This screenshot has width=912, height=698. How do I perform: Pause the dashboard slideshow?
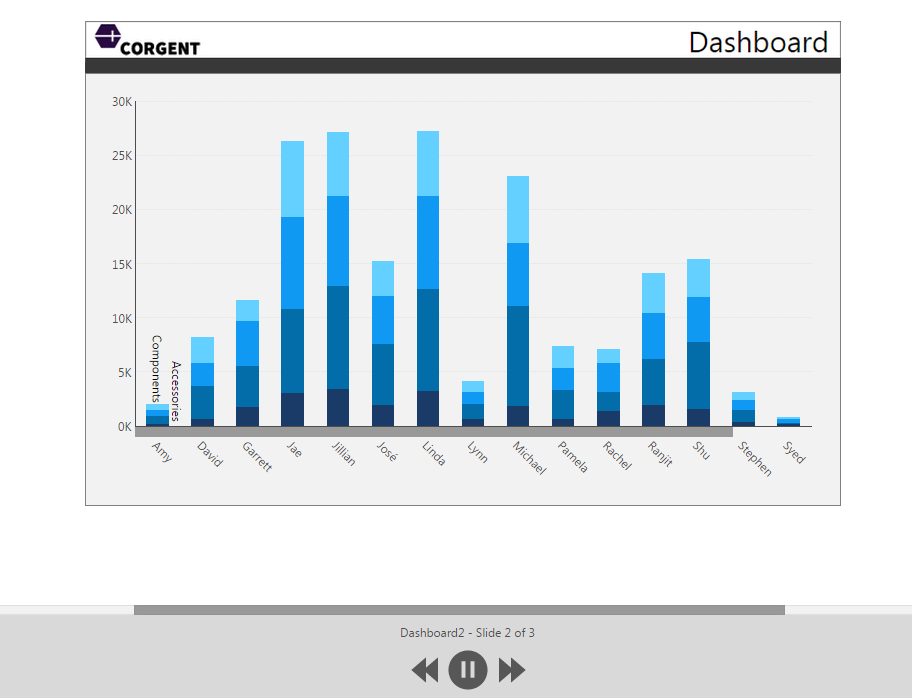tap(468, 670)
